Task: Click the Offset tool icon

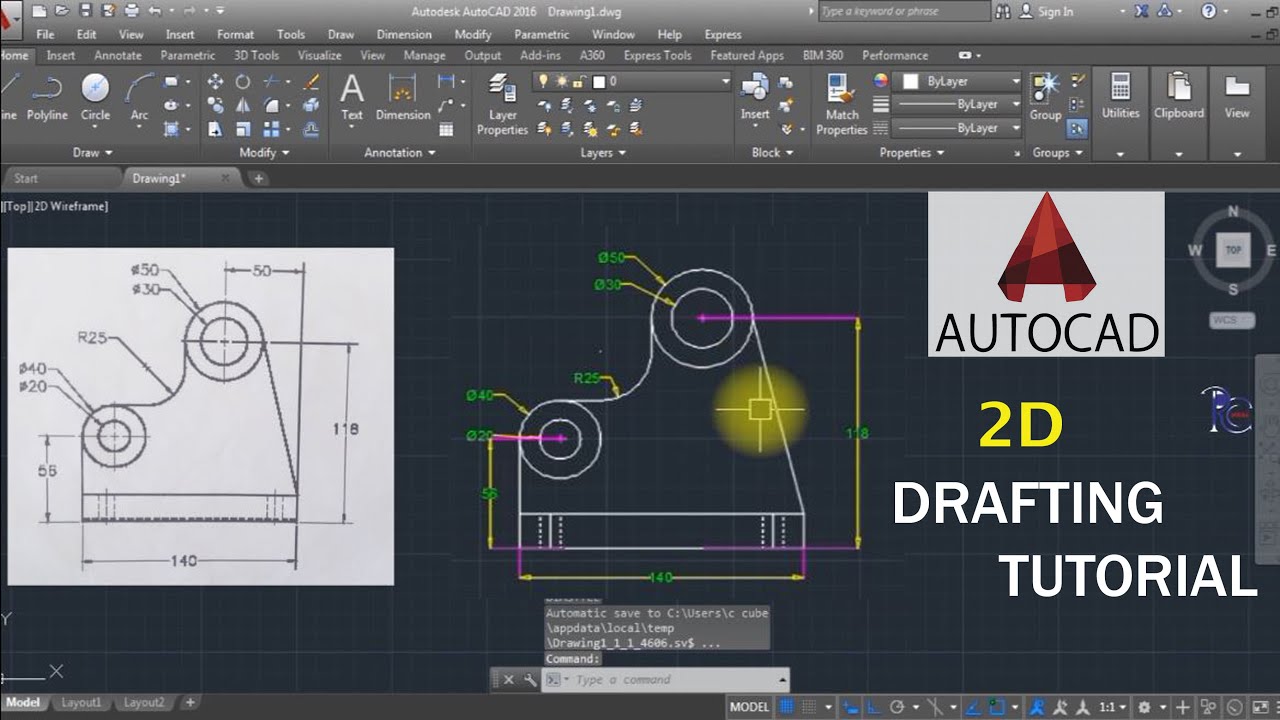Action: pos(311,129)
